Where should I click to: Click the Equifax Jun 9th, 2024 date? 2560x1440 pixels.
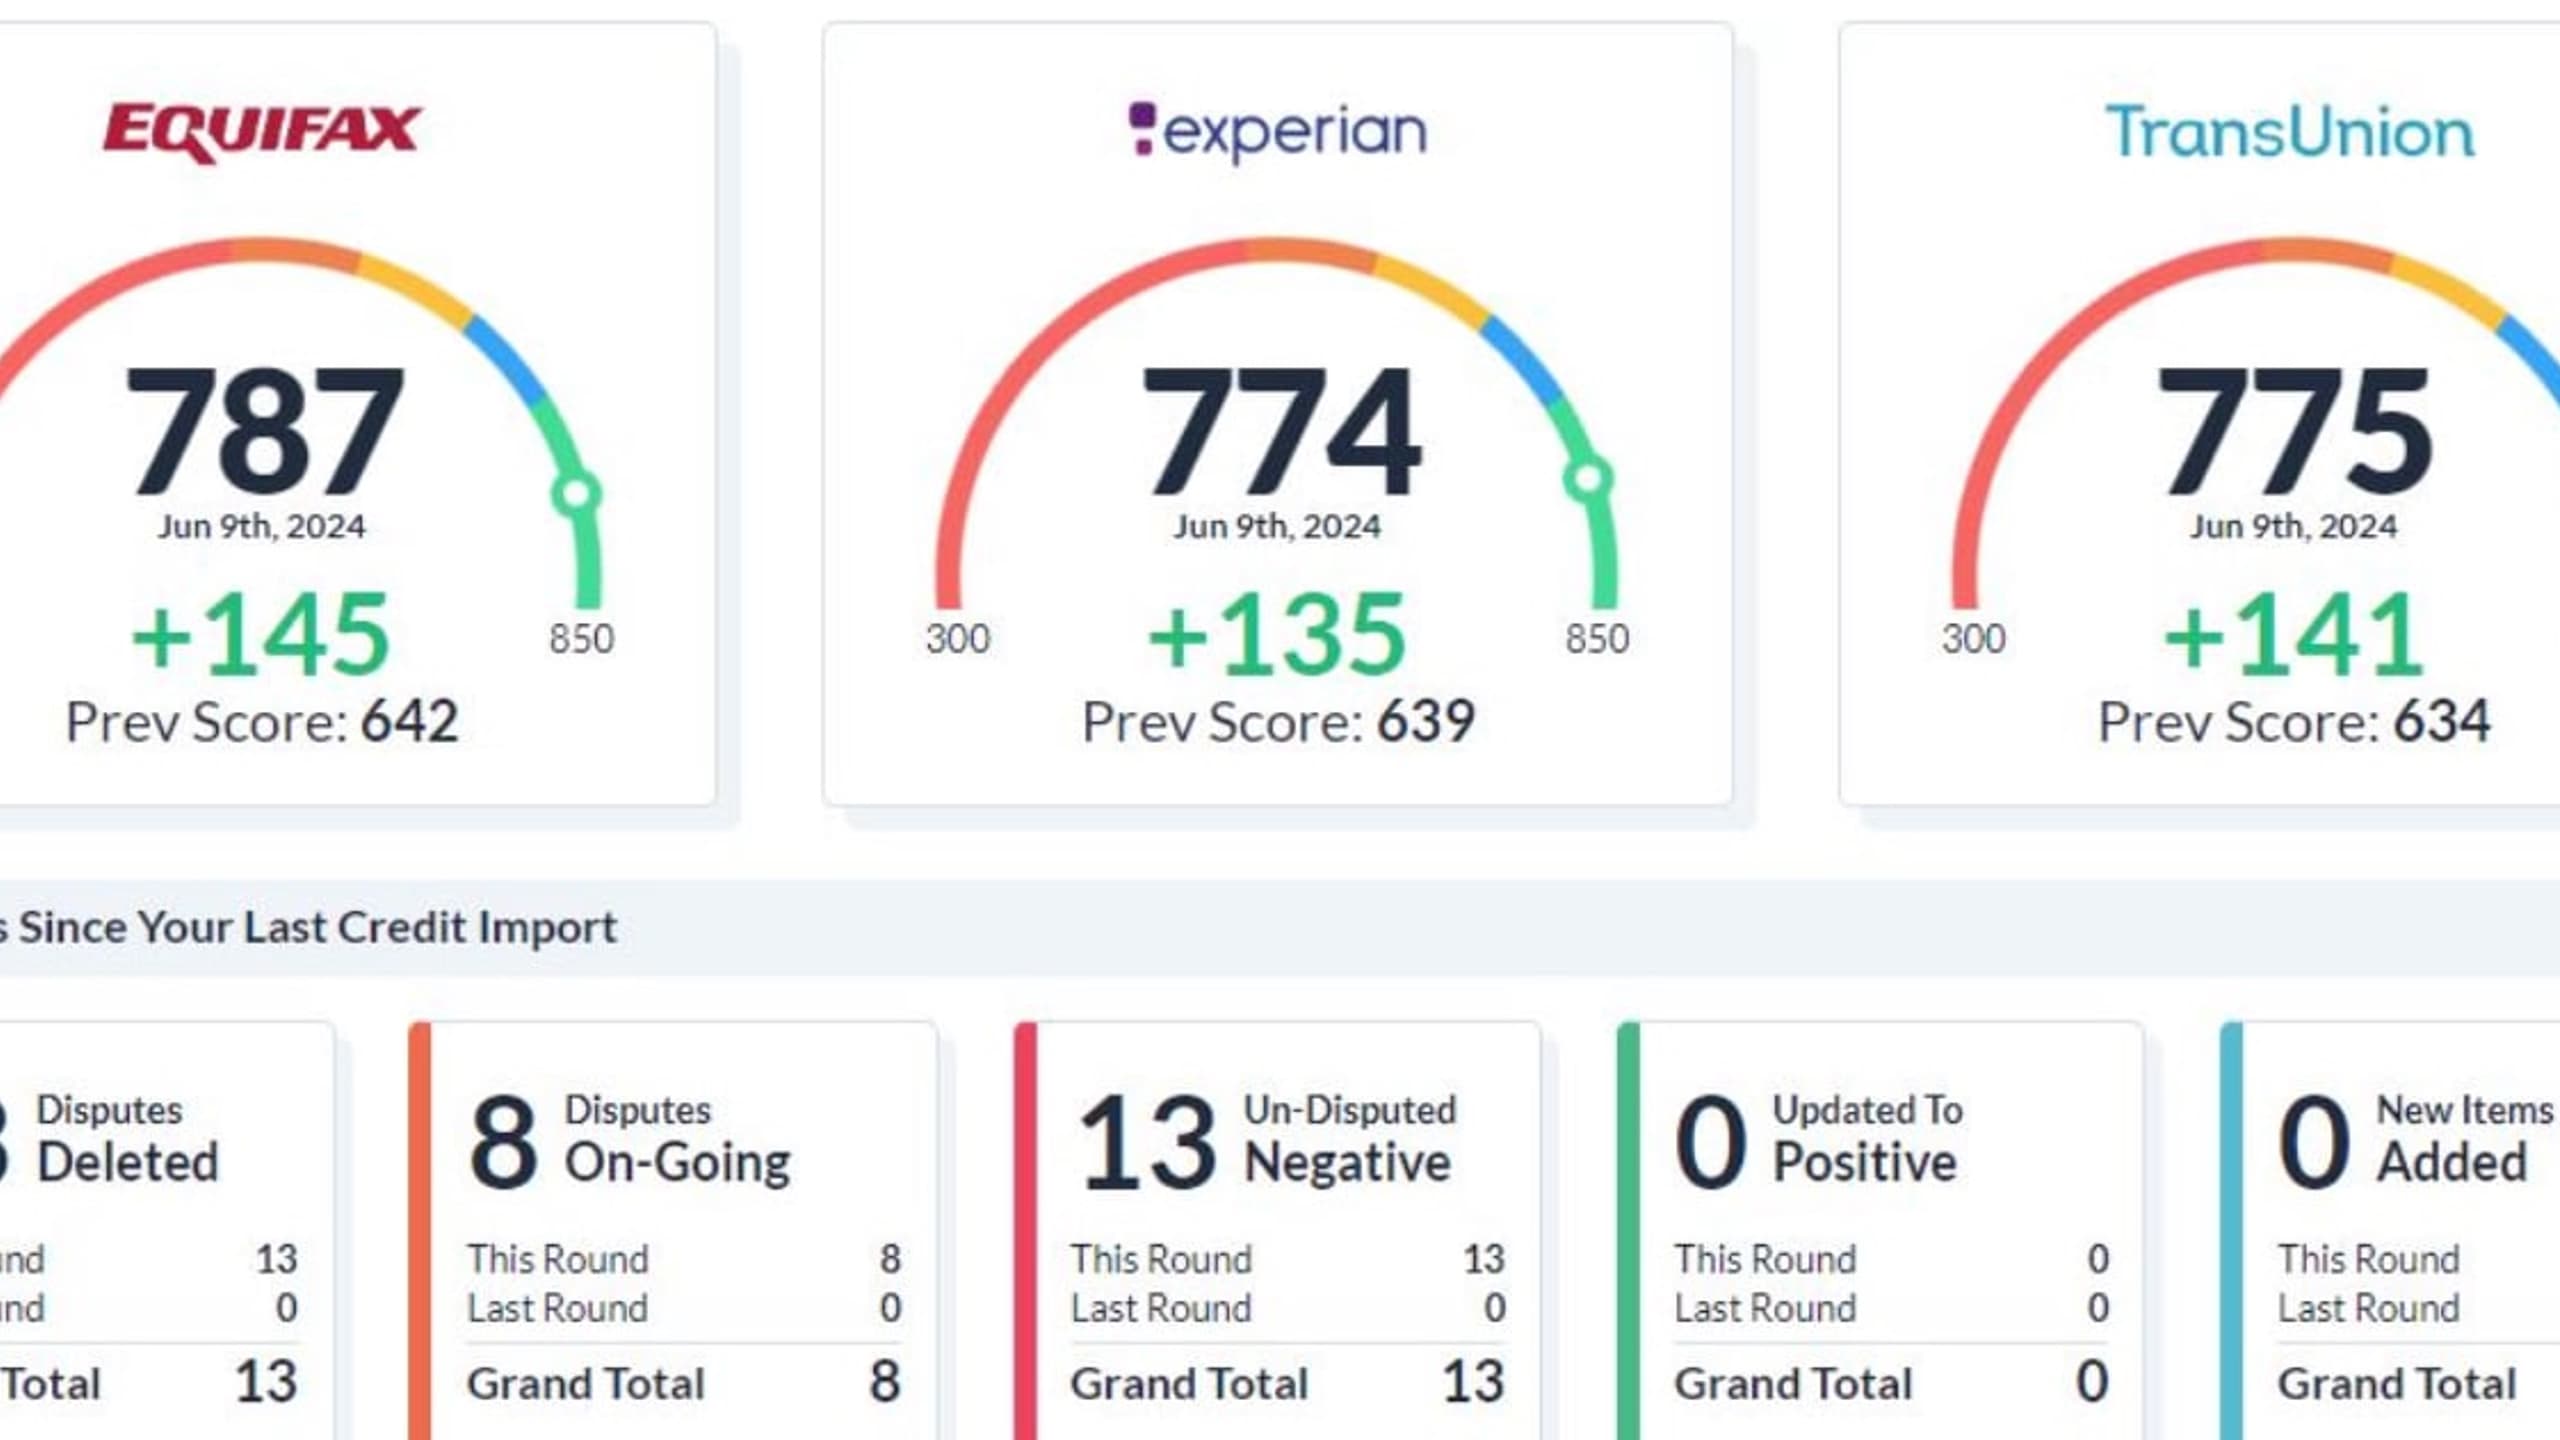click(x=261, y=527)
